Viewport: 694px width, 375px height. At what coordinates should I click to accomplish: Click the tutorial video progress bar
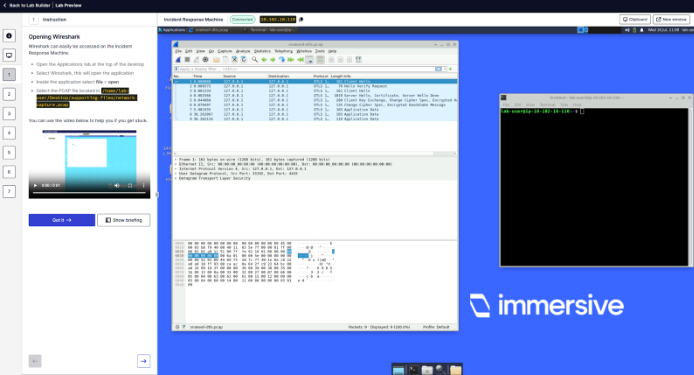(89, 193)
